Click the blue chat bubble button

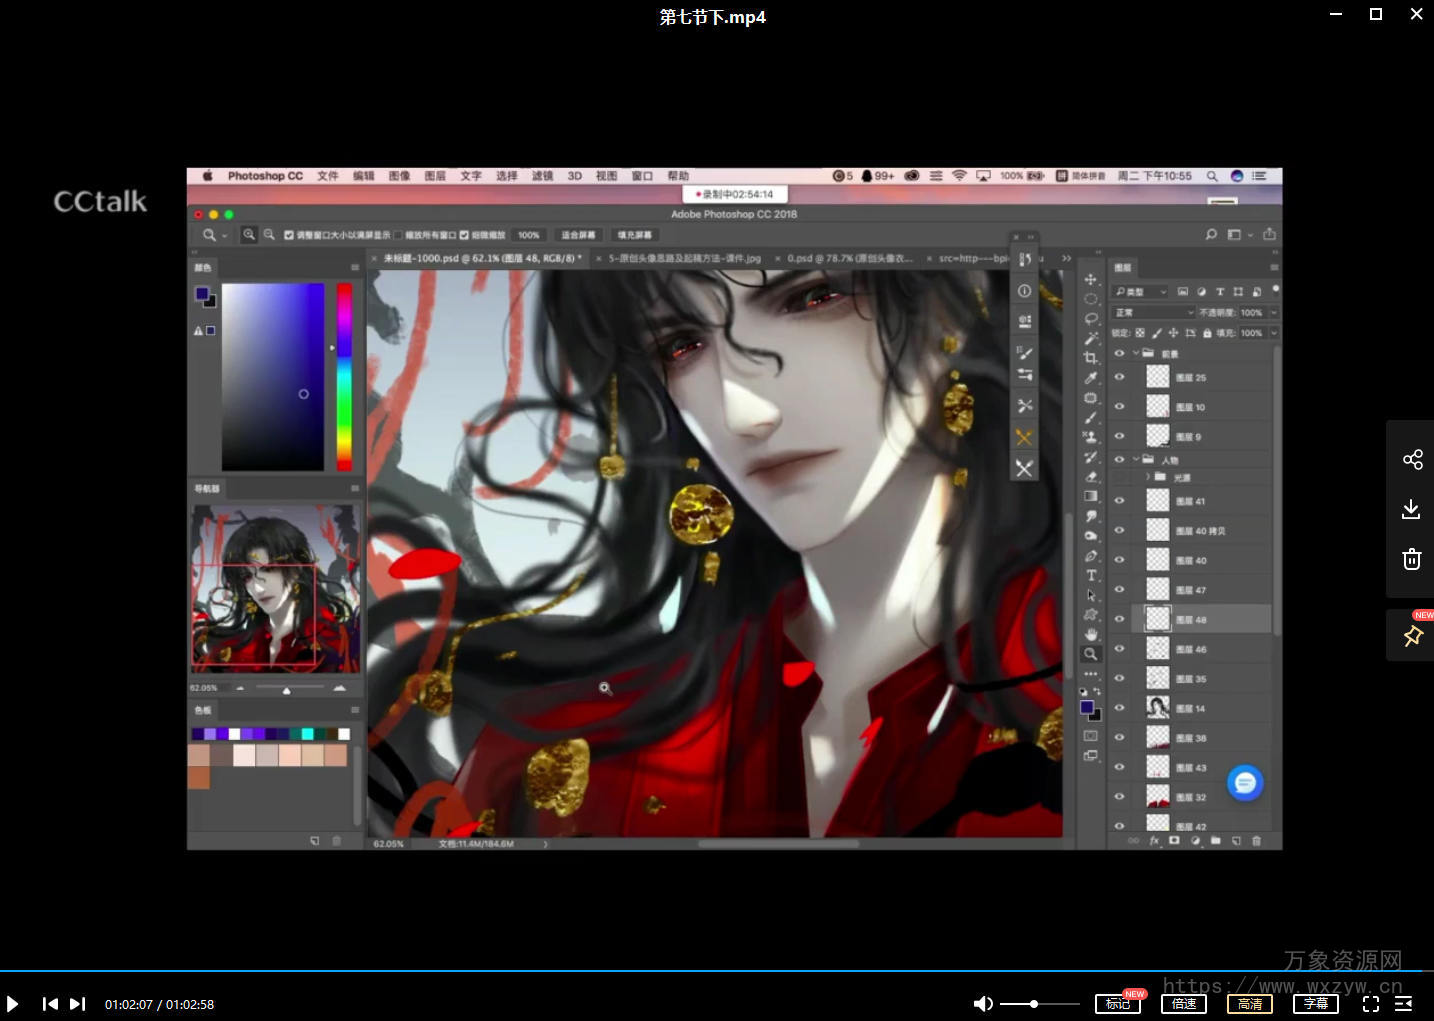(x=1245, y=783)
